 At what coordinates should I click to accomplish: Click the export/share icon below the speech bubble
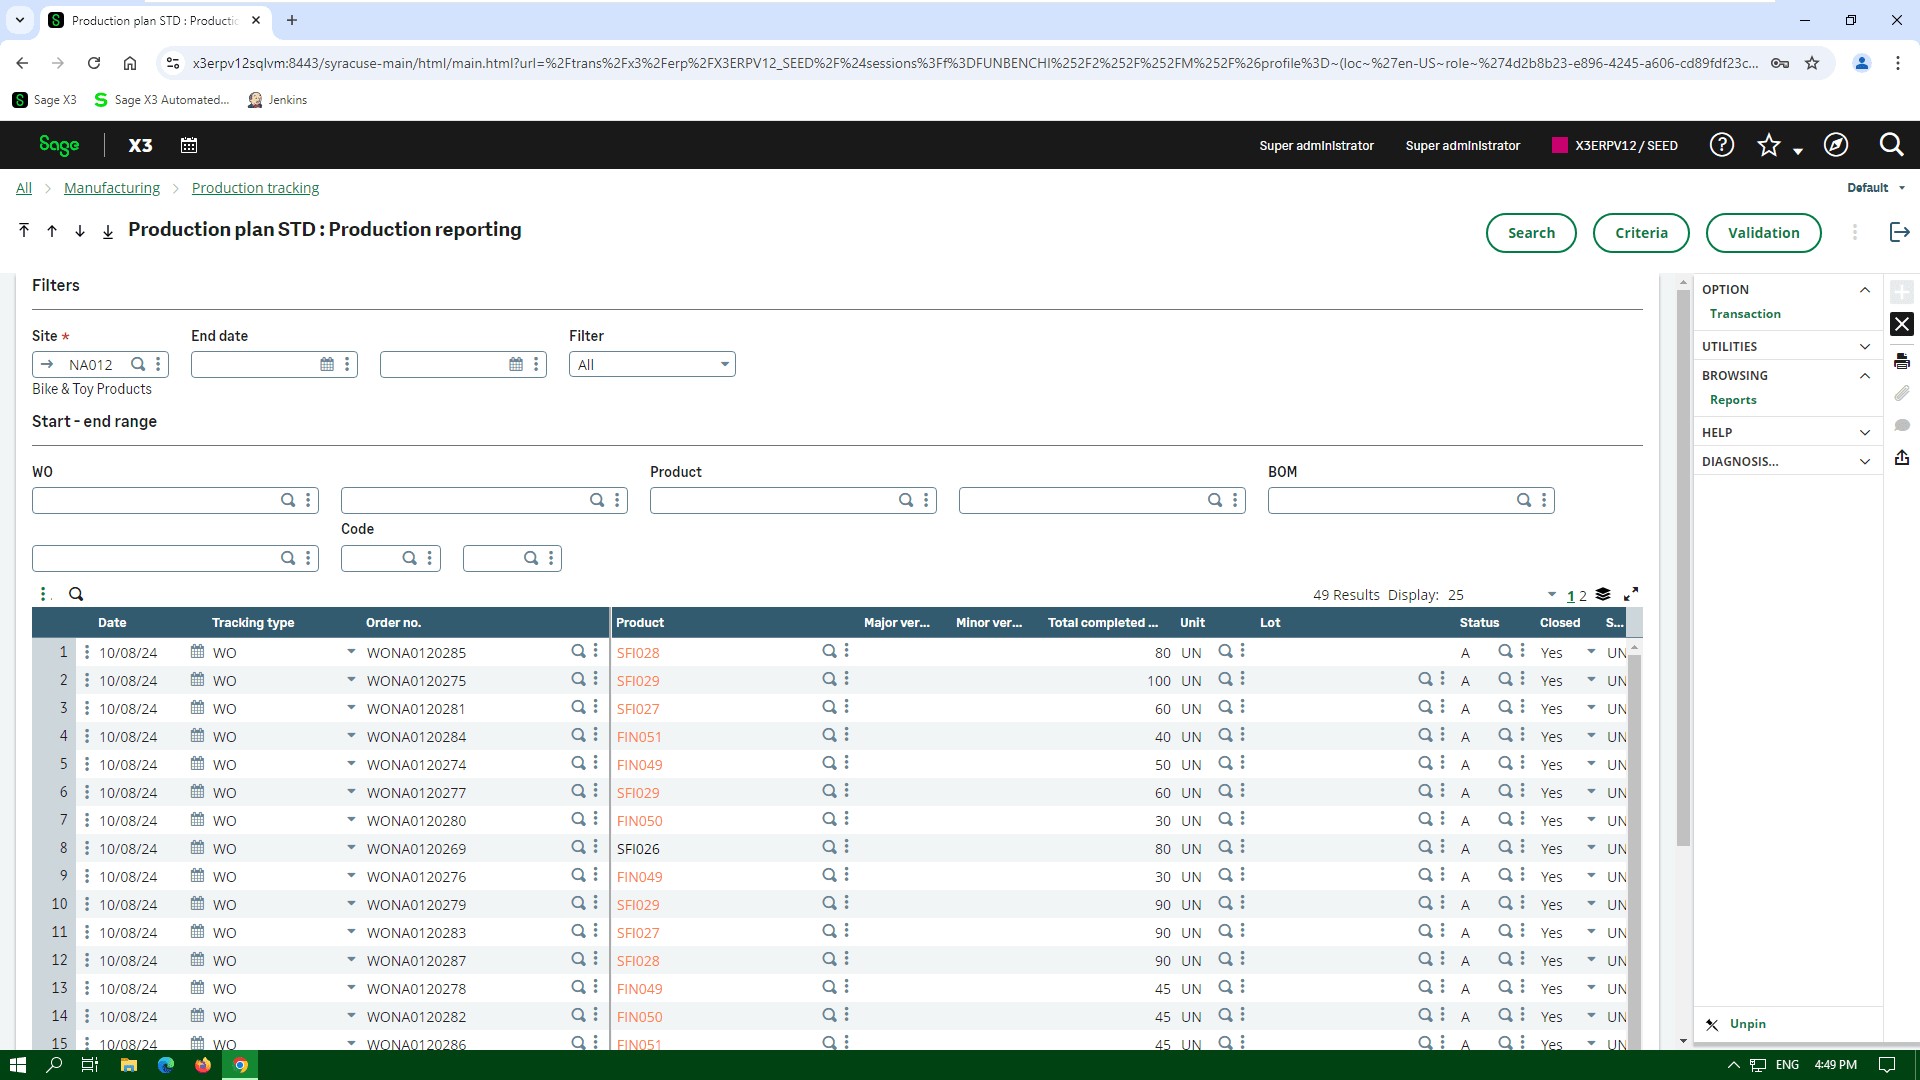click(x=1903, y=458)
